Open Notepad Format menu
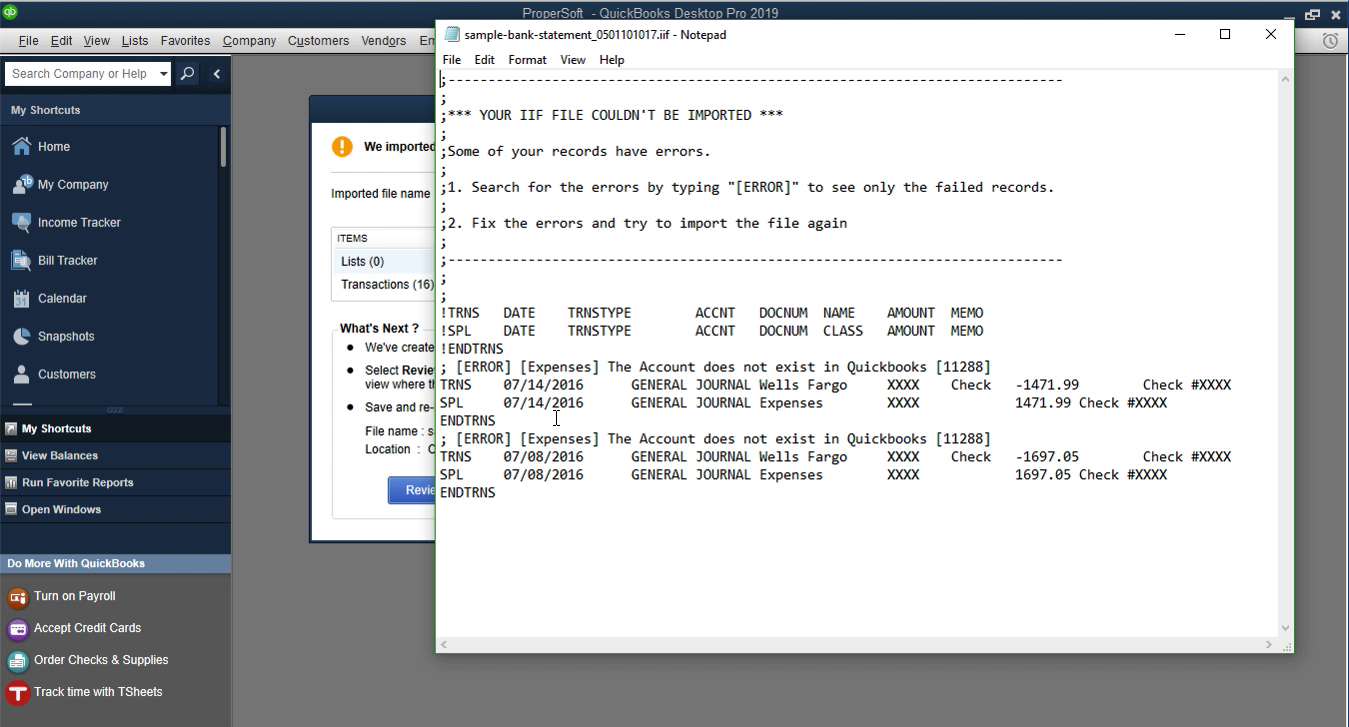 point(527,60)
